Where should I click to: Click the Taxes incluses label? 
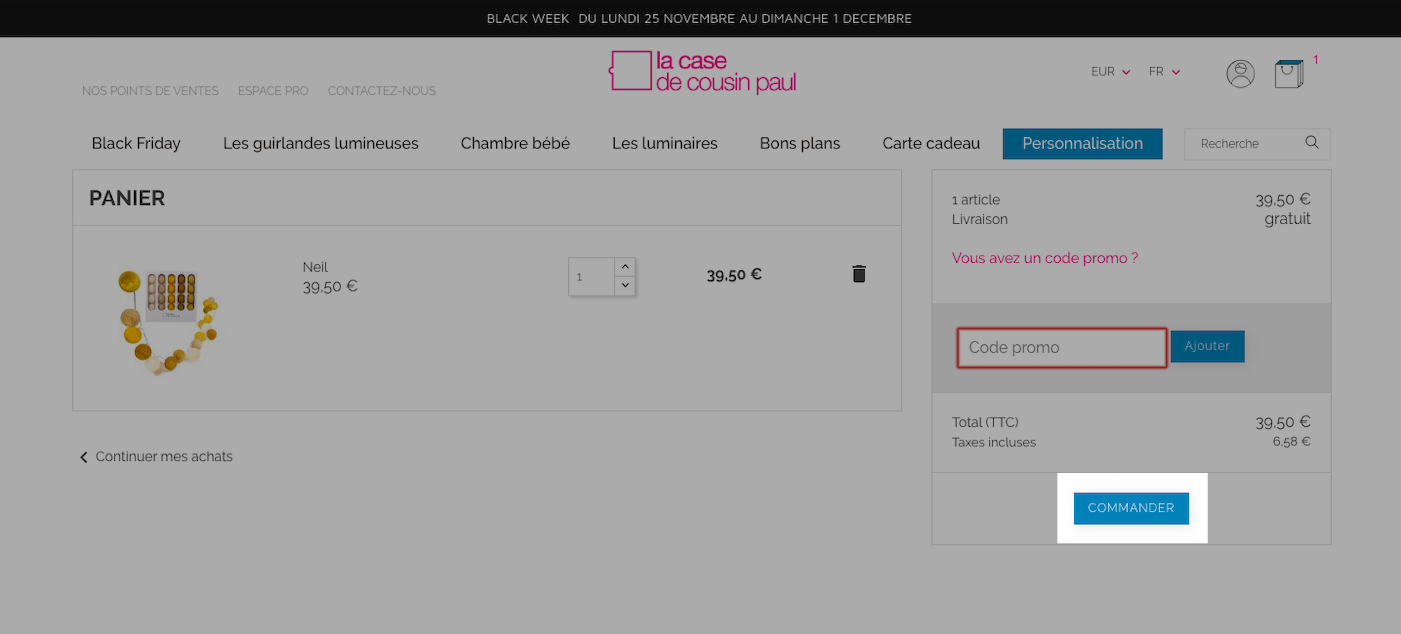click(994, 442)
